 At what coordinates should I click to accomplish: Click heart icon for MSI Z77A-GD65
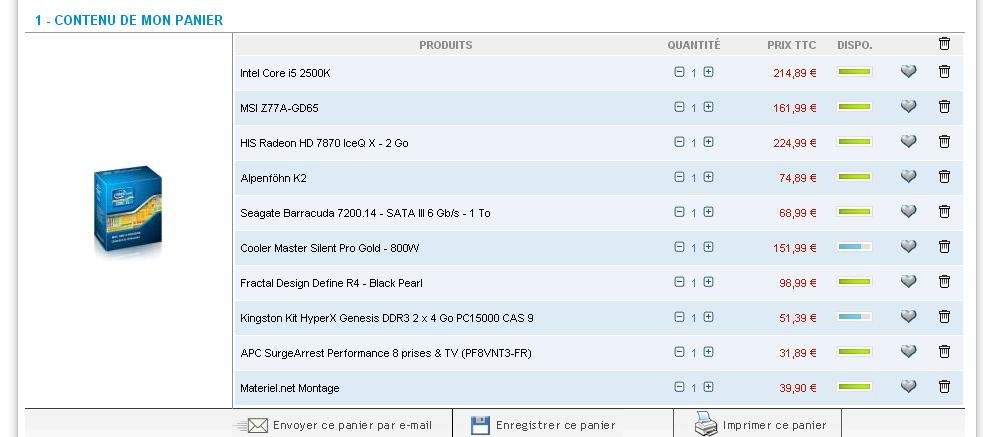click(908, 107)
